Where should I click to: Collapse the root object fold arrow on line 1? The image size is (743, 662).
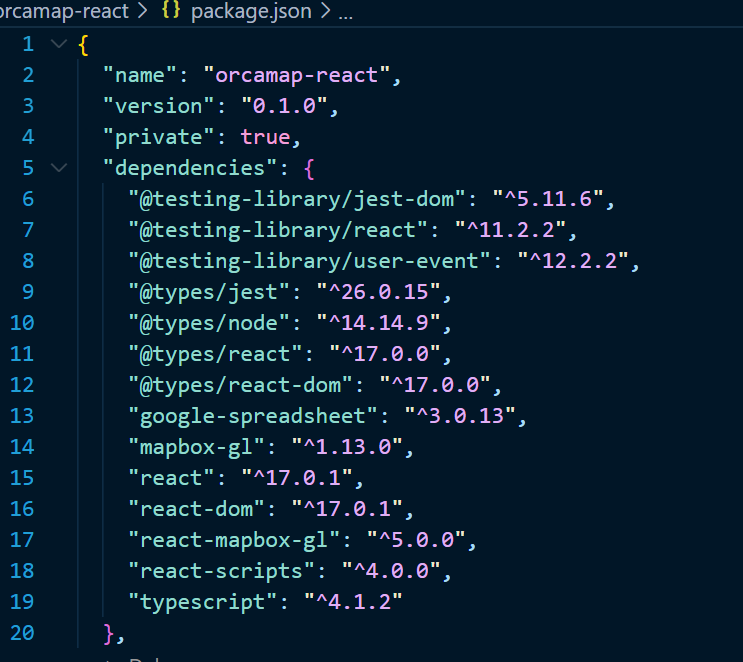[59, 45]
